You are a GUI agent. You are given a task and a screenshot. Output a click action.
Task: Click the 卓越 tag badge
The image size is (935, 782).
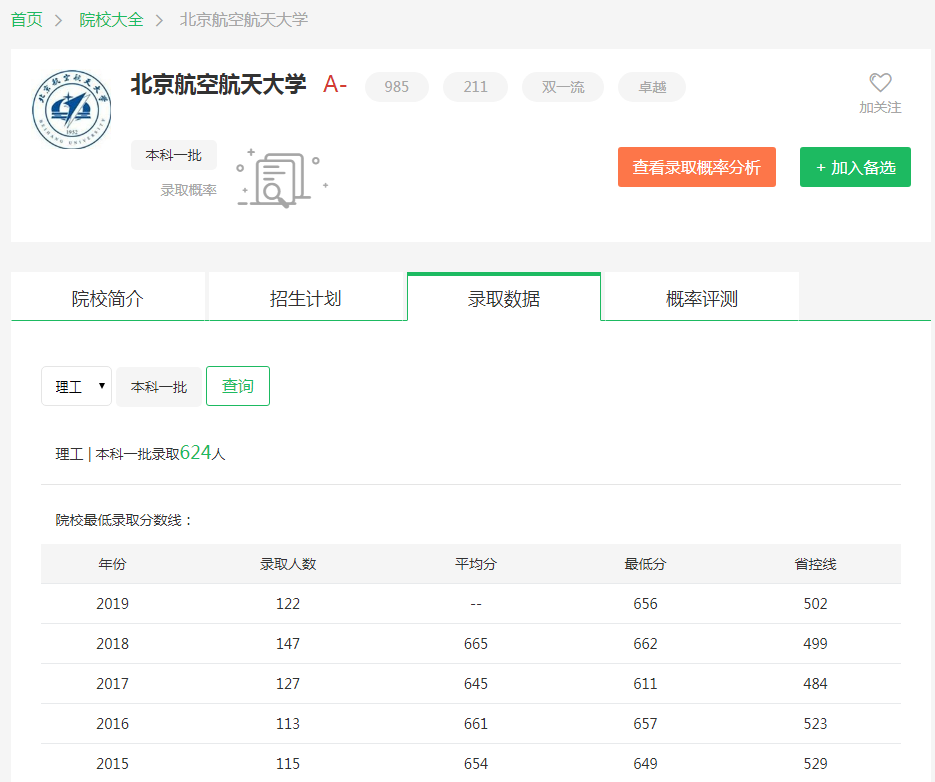click(652, 87)
